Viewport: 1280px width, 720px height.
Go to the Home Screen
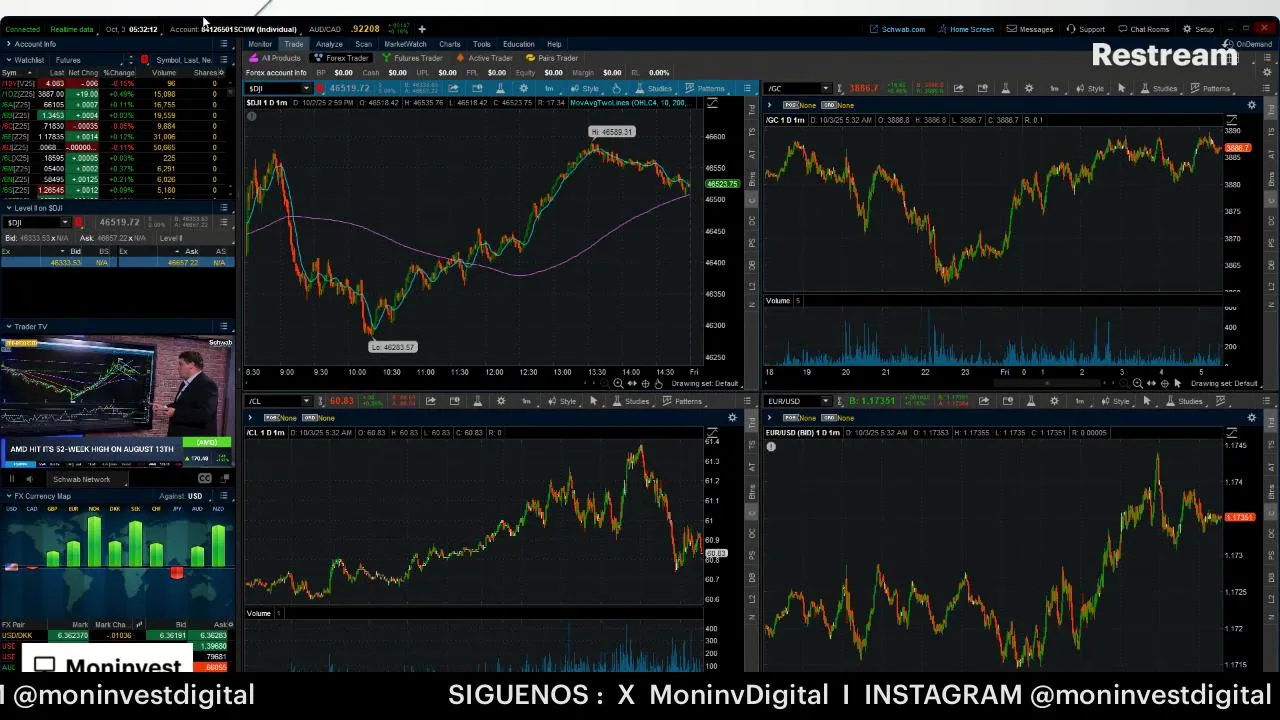pyautogui.click(x=966, y=29)
